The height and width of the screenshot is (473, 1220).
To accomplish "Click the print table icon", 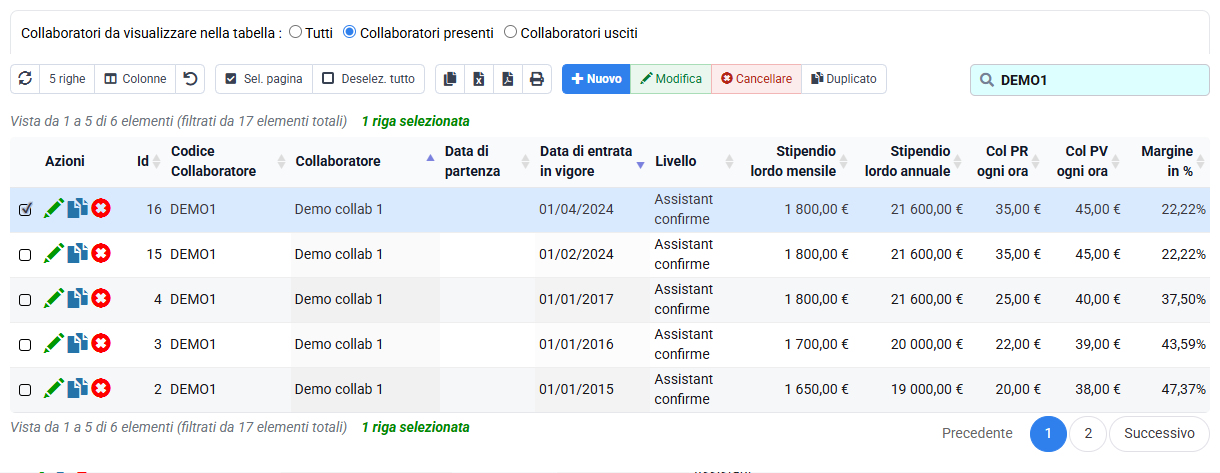I will tap(537, 79).
